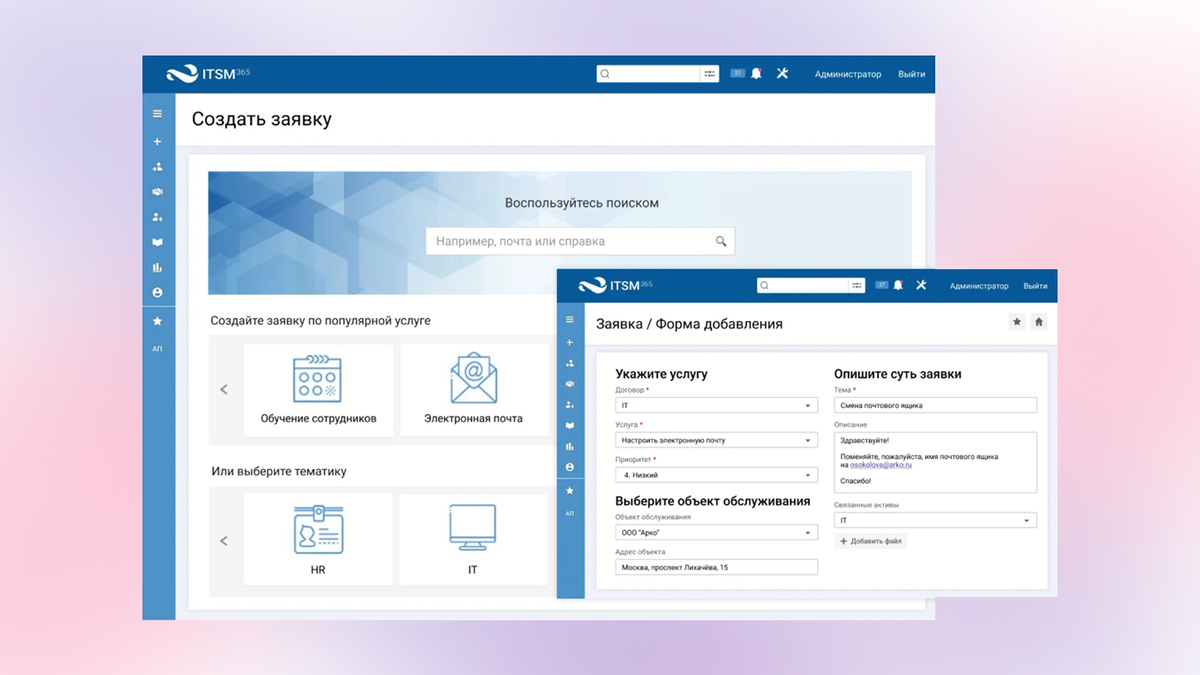Click the user profile icon in the sidebar
The image size is (1200, 675).
[x=157, y=293]
